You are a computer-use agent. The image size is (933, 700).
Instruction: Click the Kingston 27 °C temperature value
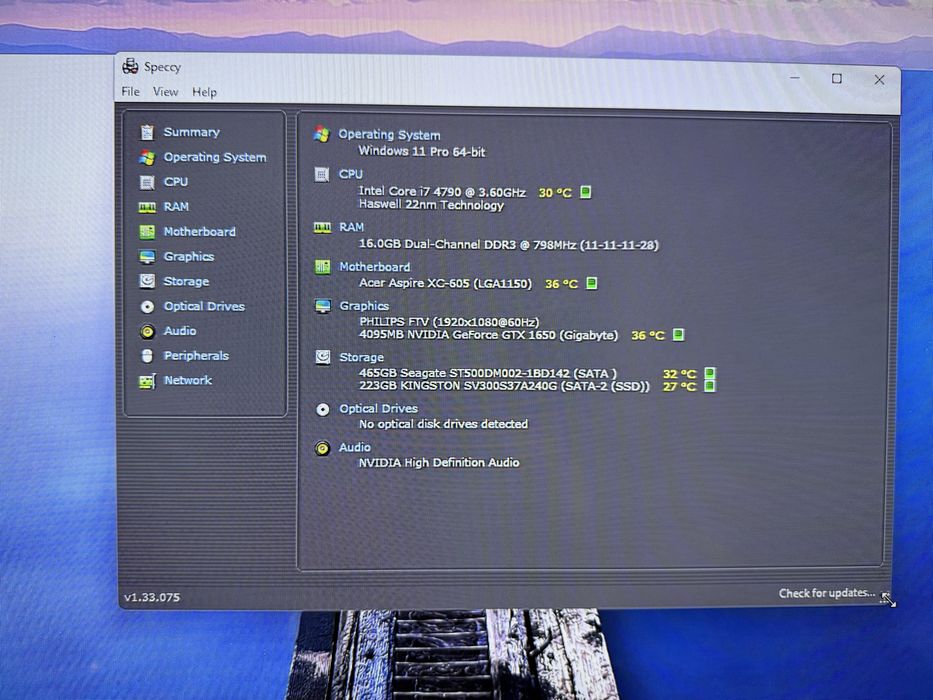point(680,386)
